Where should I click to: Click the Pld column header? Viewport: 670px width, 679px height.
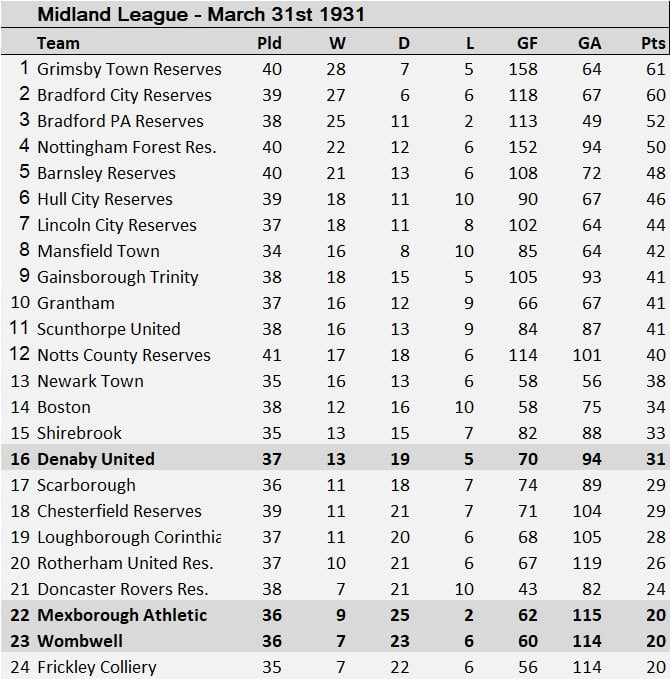click(x=270, y=43)
